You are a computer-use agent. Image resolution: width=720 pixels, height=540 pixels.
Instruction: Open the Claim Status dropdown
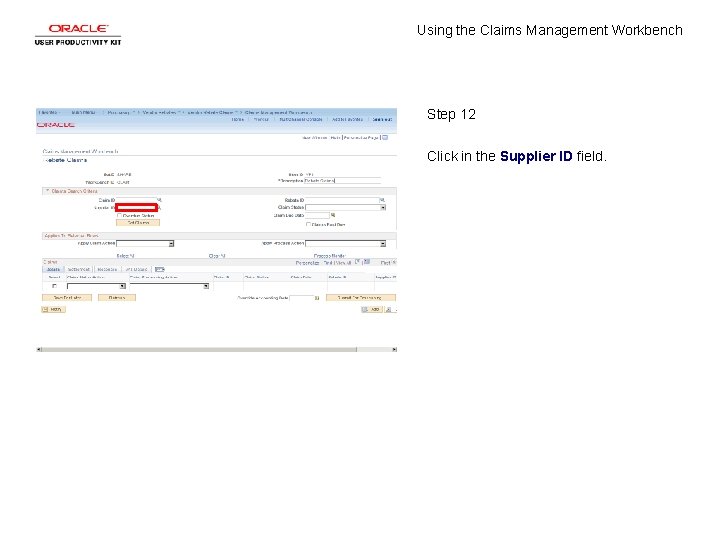click(x=345, y=208)
